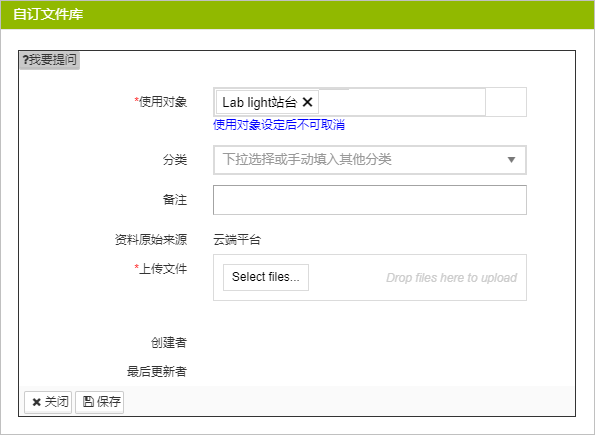Focus the 备注 text input

370,200
